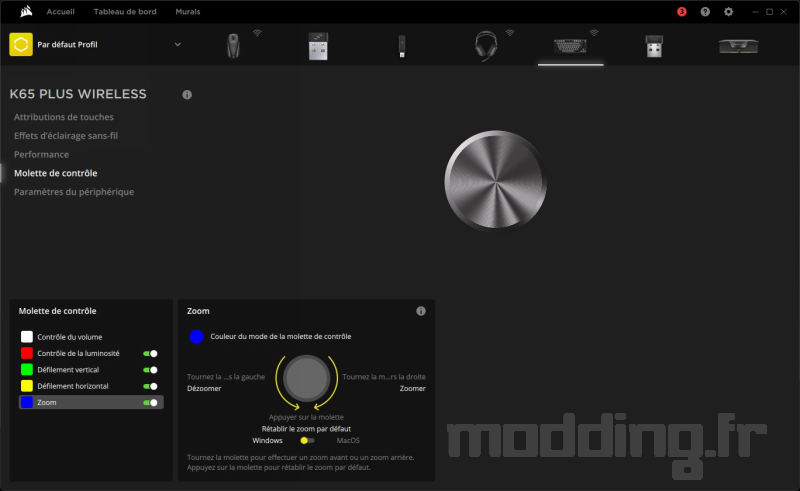Click the grey dial in Zoom panel
This screenshot has height=491, width=800.
(307, 378)
